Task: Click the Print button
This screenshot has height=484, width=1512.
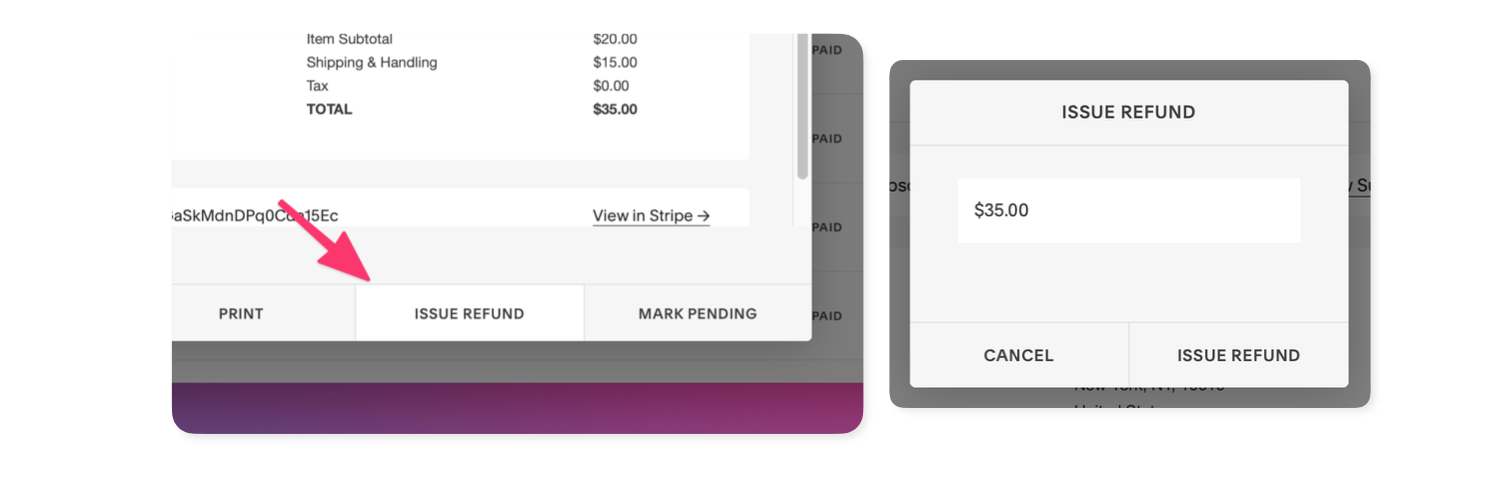Action: click(x=241, y=314)
